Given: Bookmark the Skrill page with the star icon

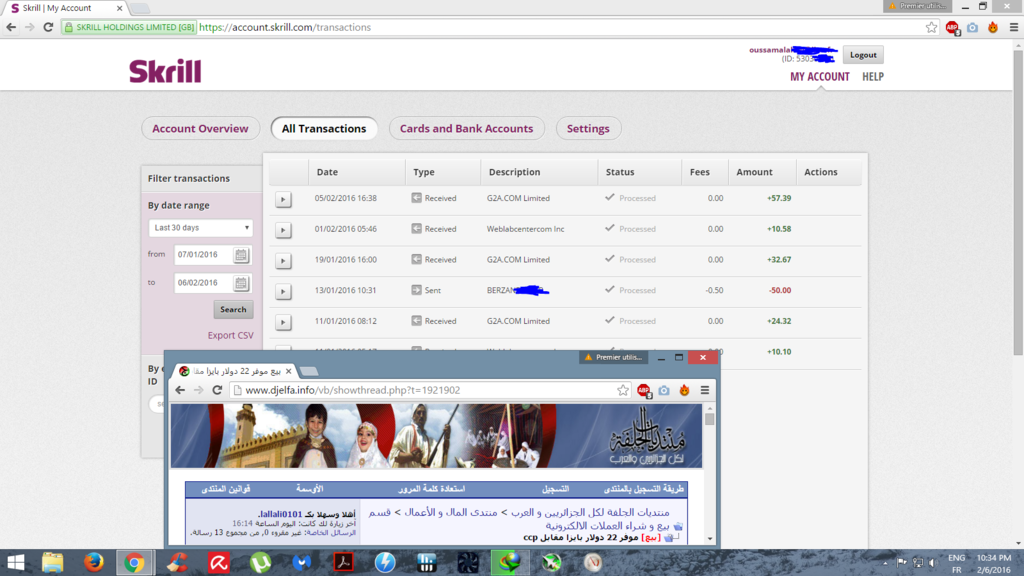Looking at the screenshot, I should click(x=931, y=27).
